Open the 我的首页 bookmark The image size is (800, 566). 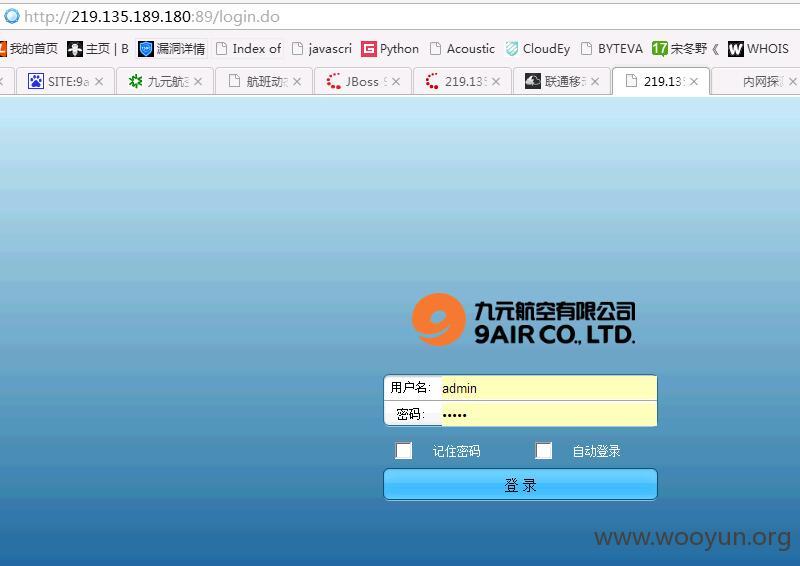point(30,48)
